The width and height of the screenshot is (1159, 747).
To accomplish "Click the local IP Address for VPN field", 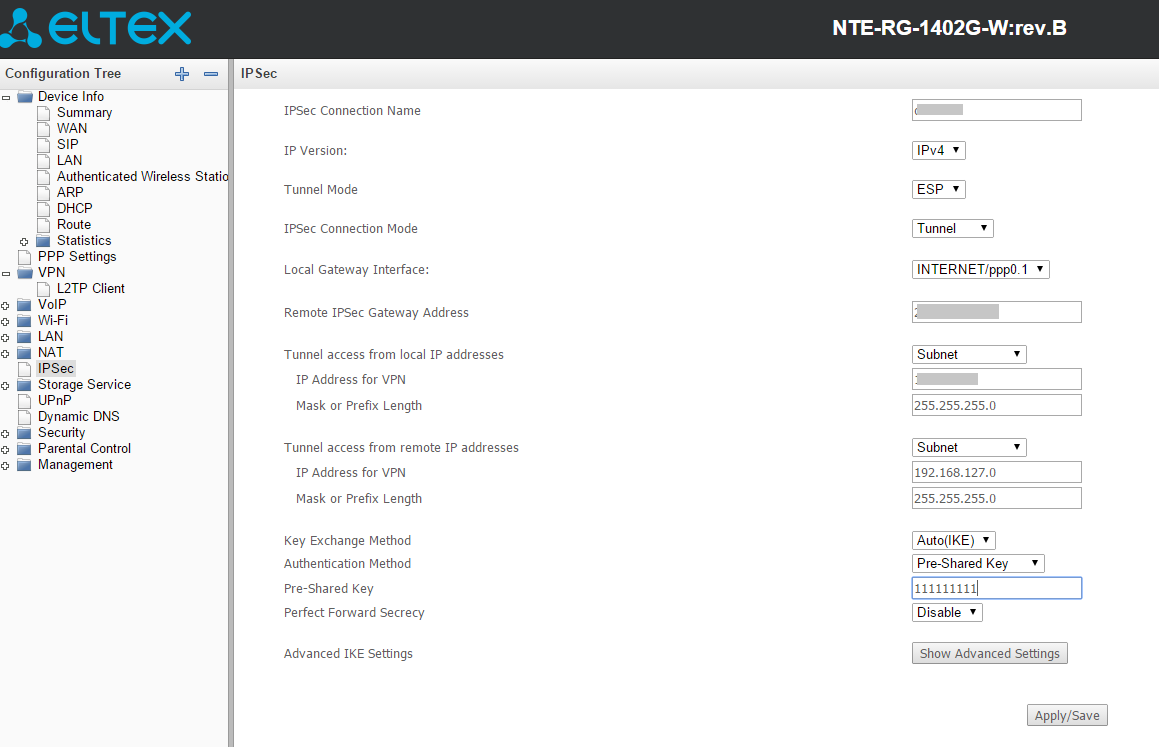I will (996, 379).
